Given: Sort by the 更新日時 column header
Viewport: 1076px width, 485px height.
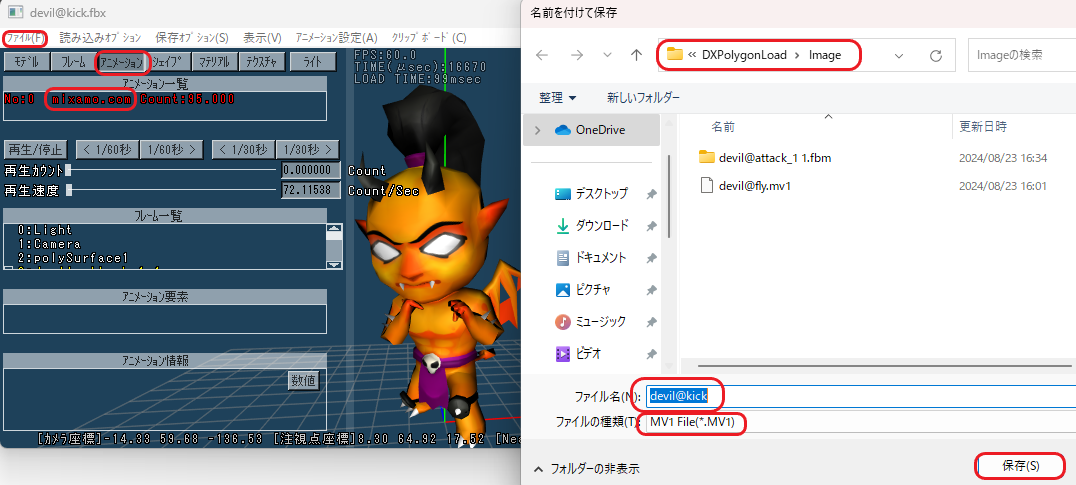Looking at the screenshot, I should pos(983,127).
